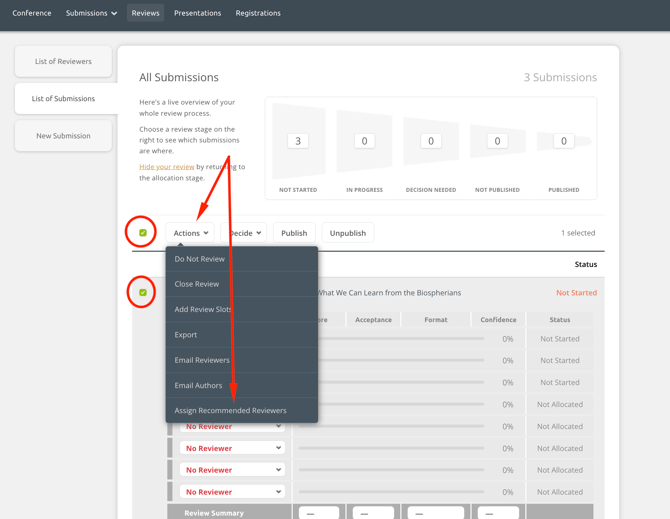Image resolution: width=670 pixels, height=519 pixels.
Task: Follow the 'Hide your review' link
Action: [x=167, y=167]
